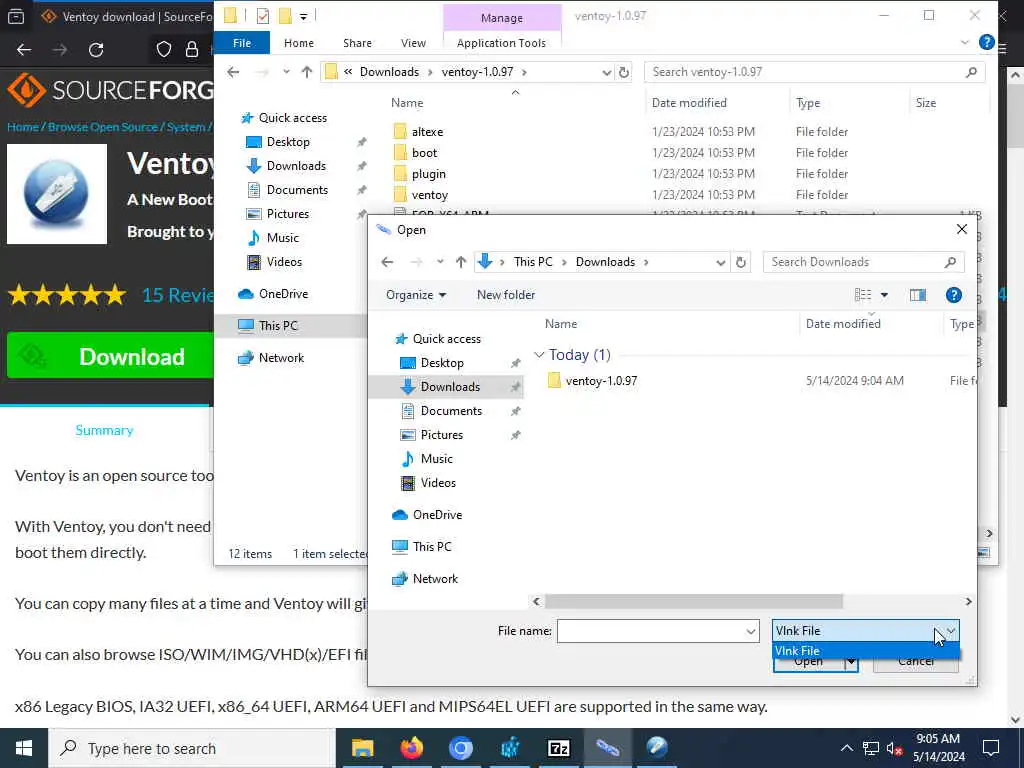The width and height of the screenshot is (1024, 768).
Task: Click the green Download button
Action: pyautogui.click(x=110, y=357)
